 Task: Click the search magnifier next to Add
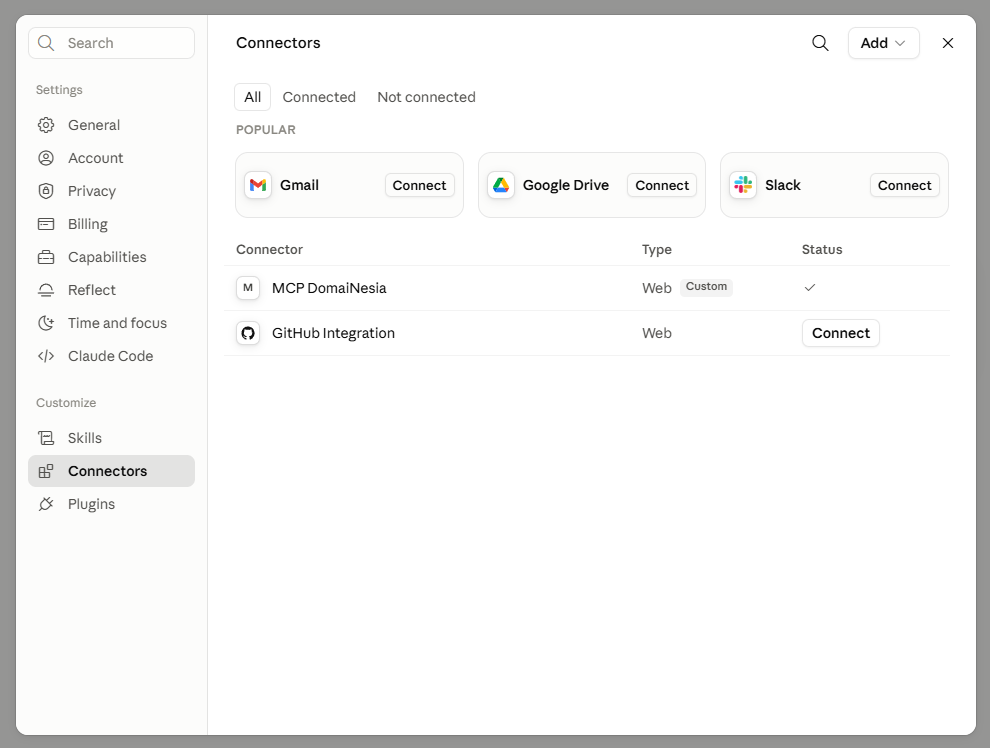tap(820, 43)
